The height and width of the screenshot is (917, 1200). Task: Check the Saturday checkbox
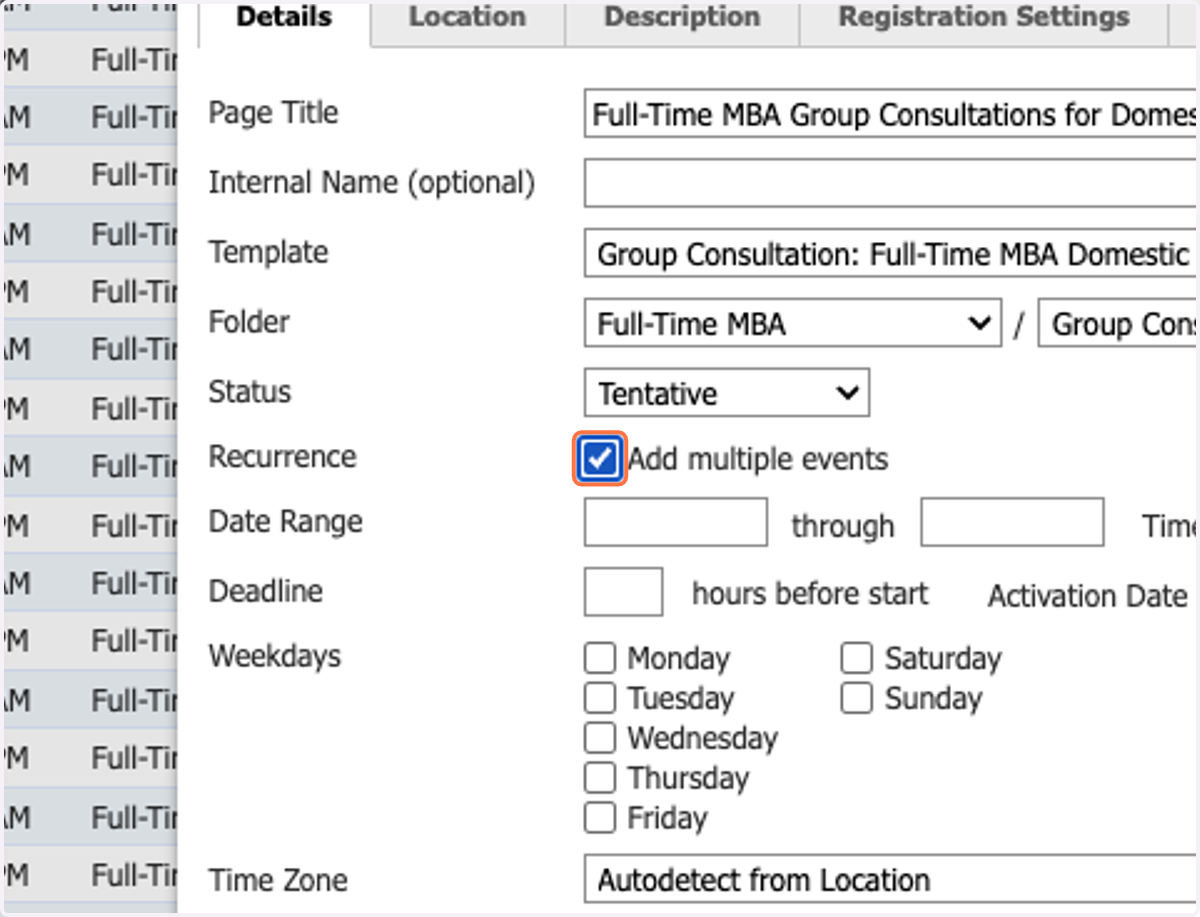[x=857, y=658]
